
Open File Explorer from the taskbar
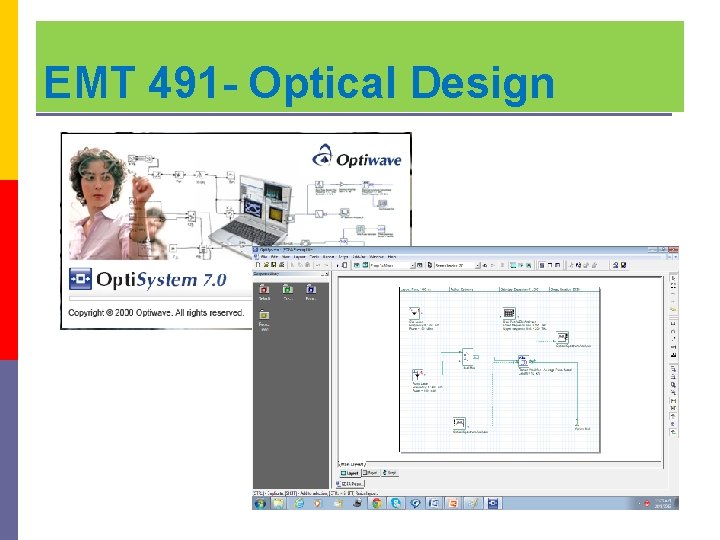[x=279, y=503]
